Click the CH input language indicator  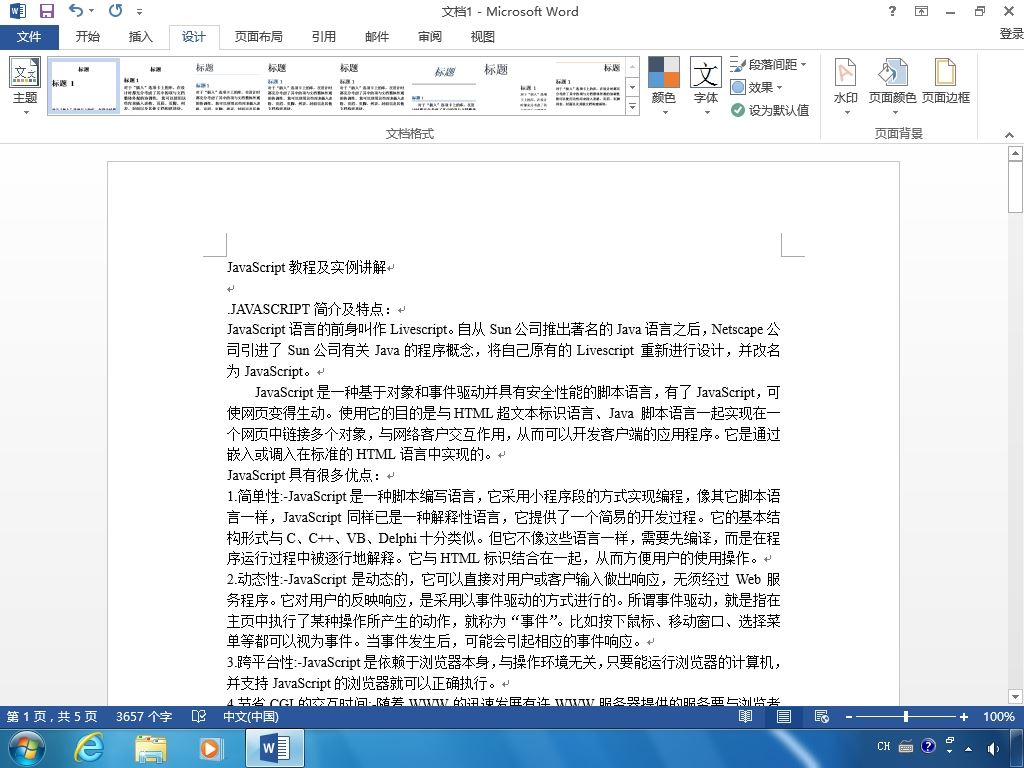(884, 746)
